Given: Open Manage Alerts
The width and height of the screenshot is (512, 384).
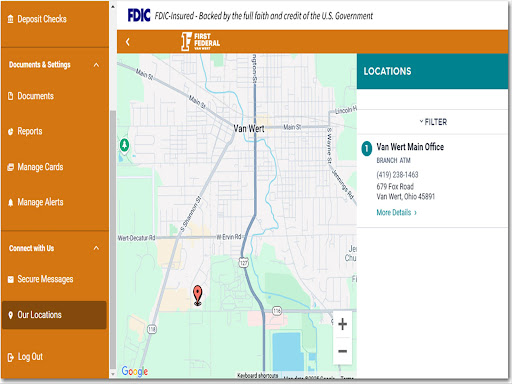Looking at the screenshot, I should [x=35, y=202].
